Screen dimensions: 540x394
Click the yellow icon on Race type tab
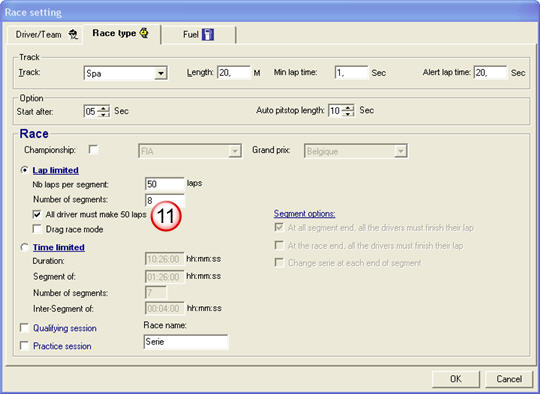(144, 33)
